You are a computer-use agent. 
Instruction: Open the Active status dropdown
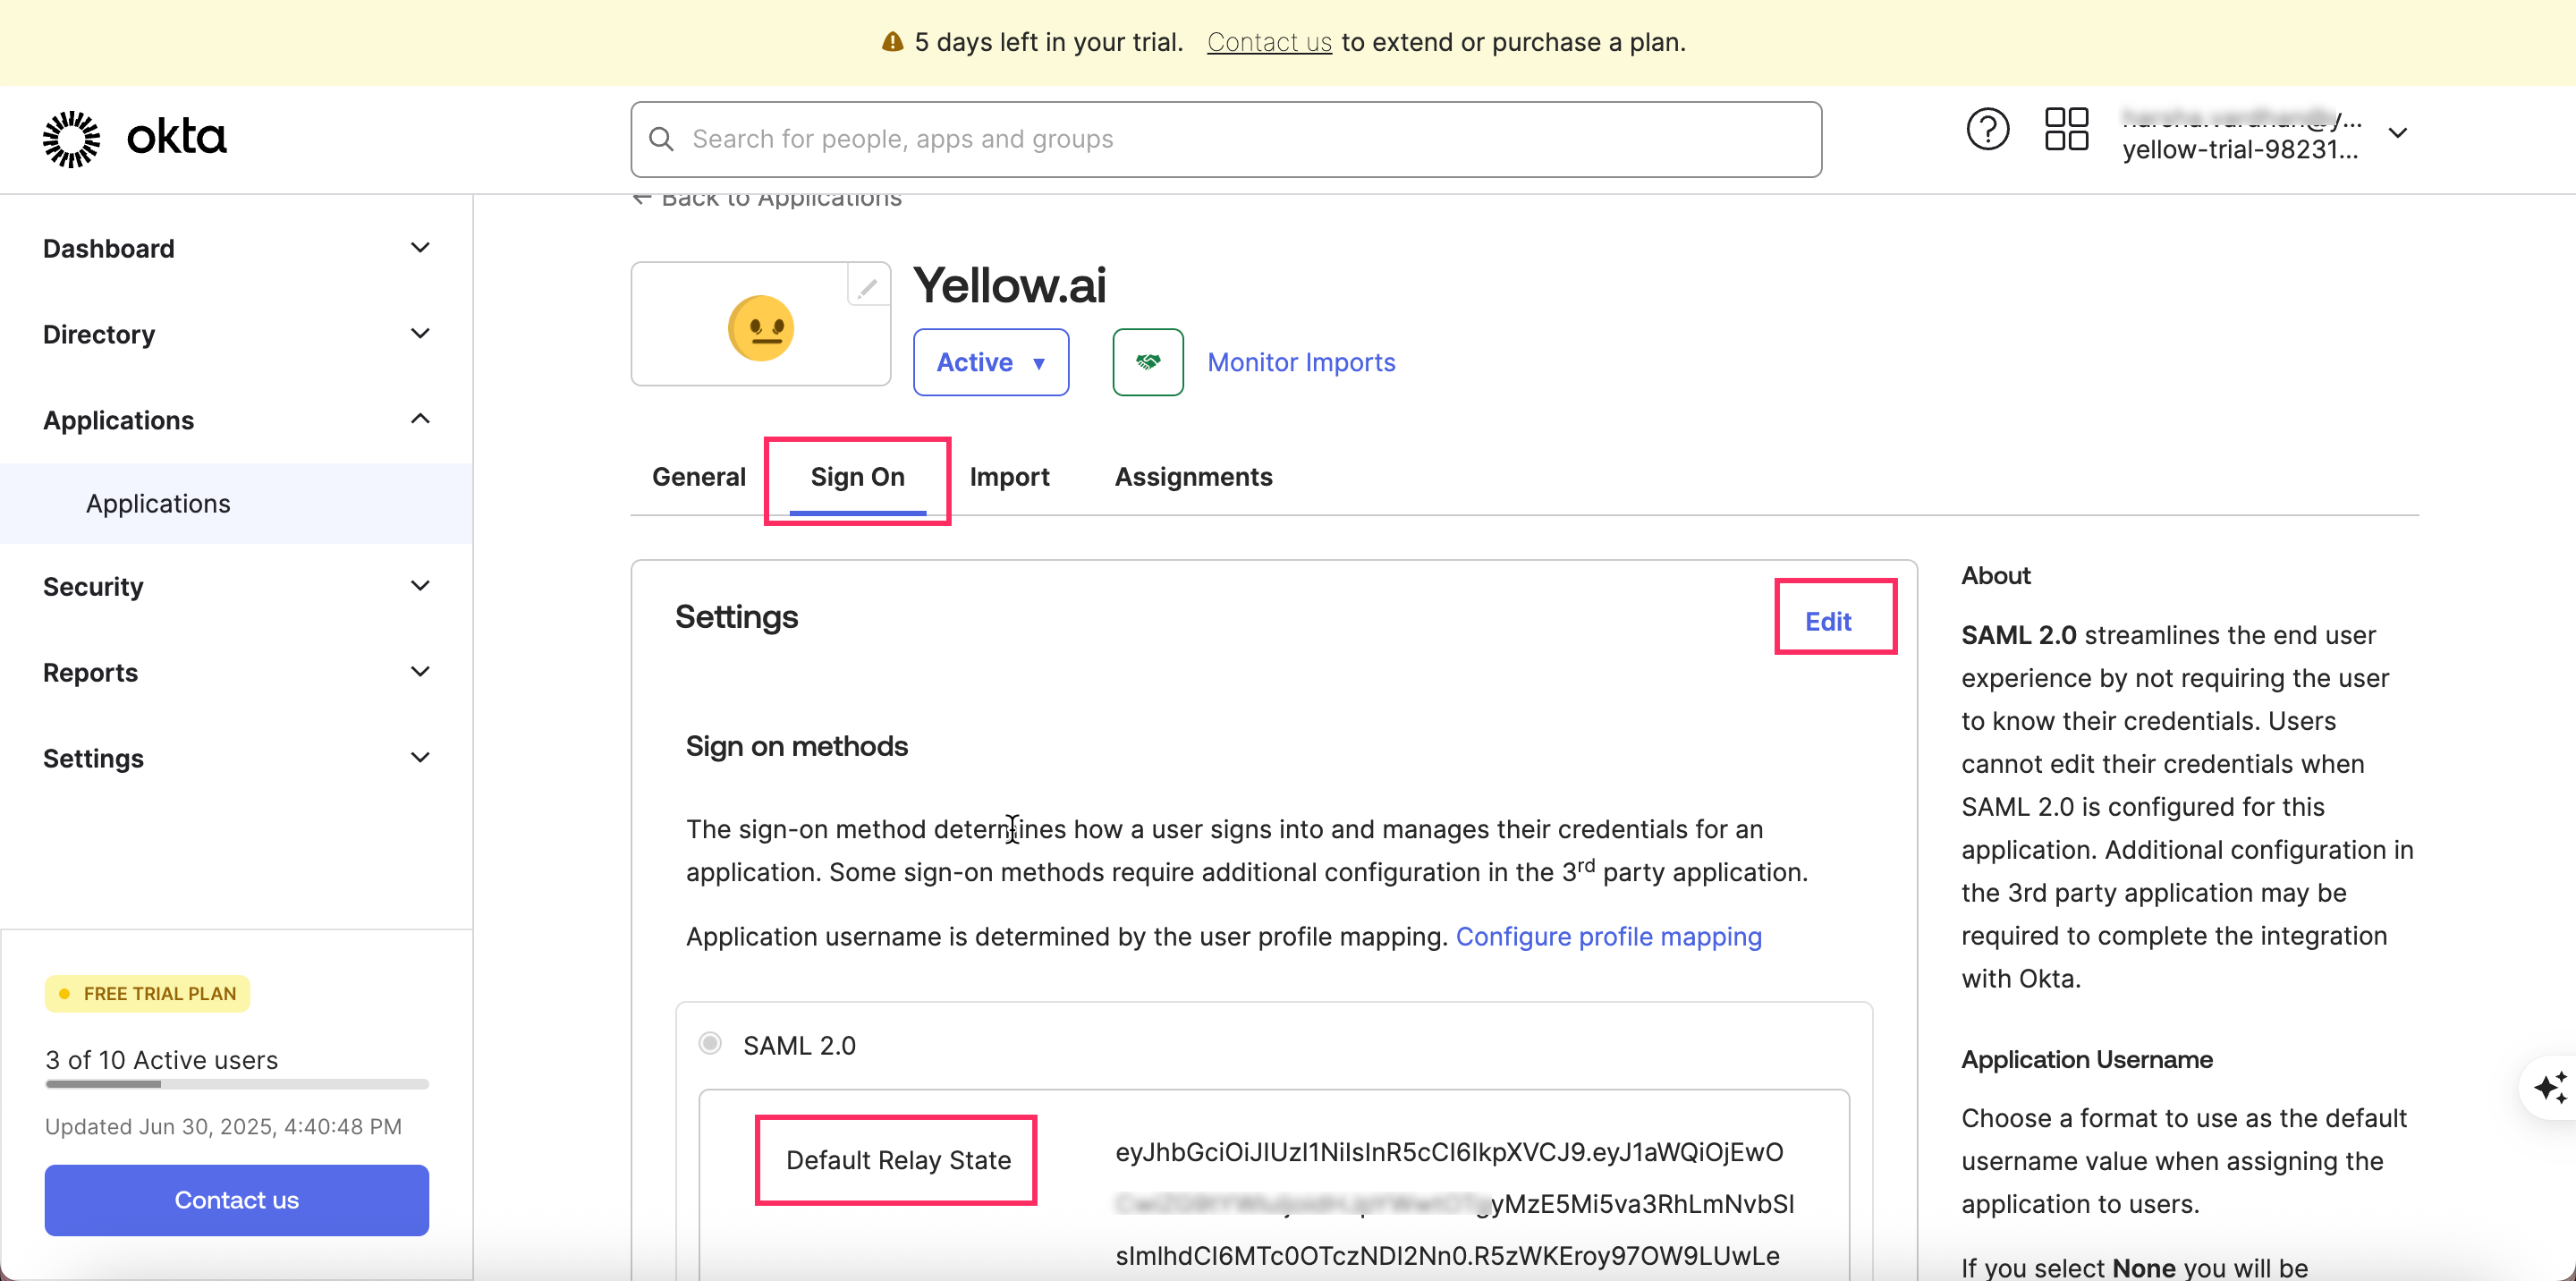click(990, 362)
